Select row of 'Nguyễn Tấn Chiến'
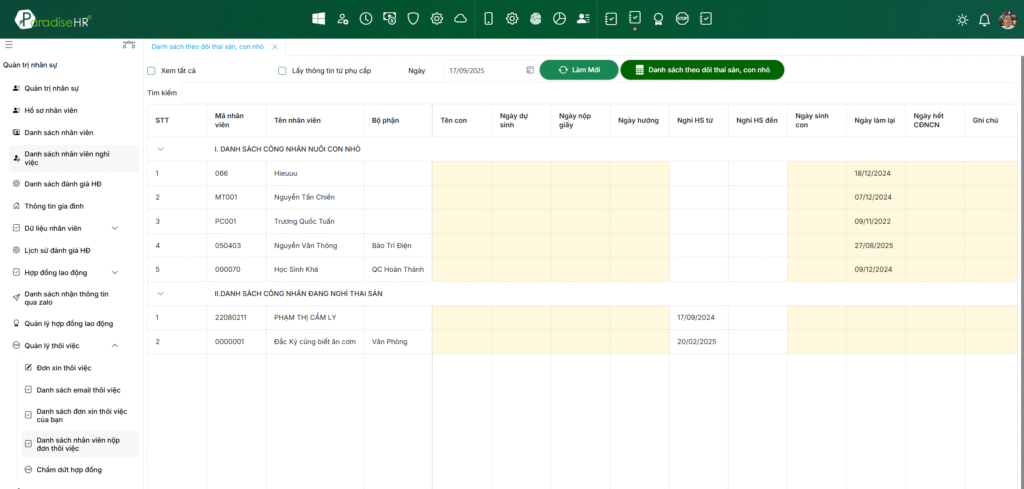 point(583,197)
